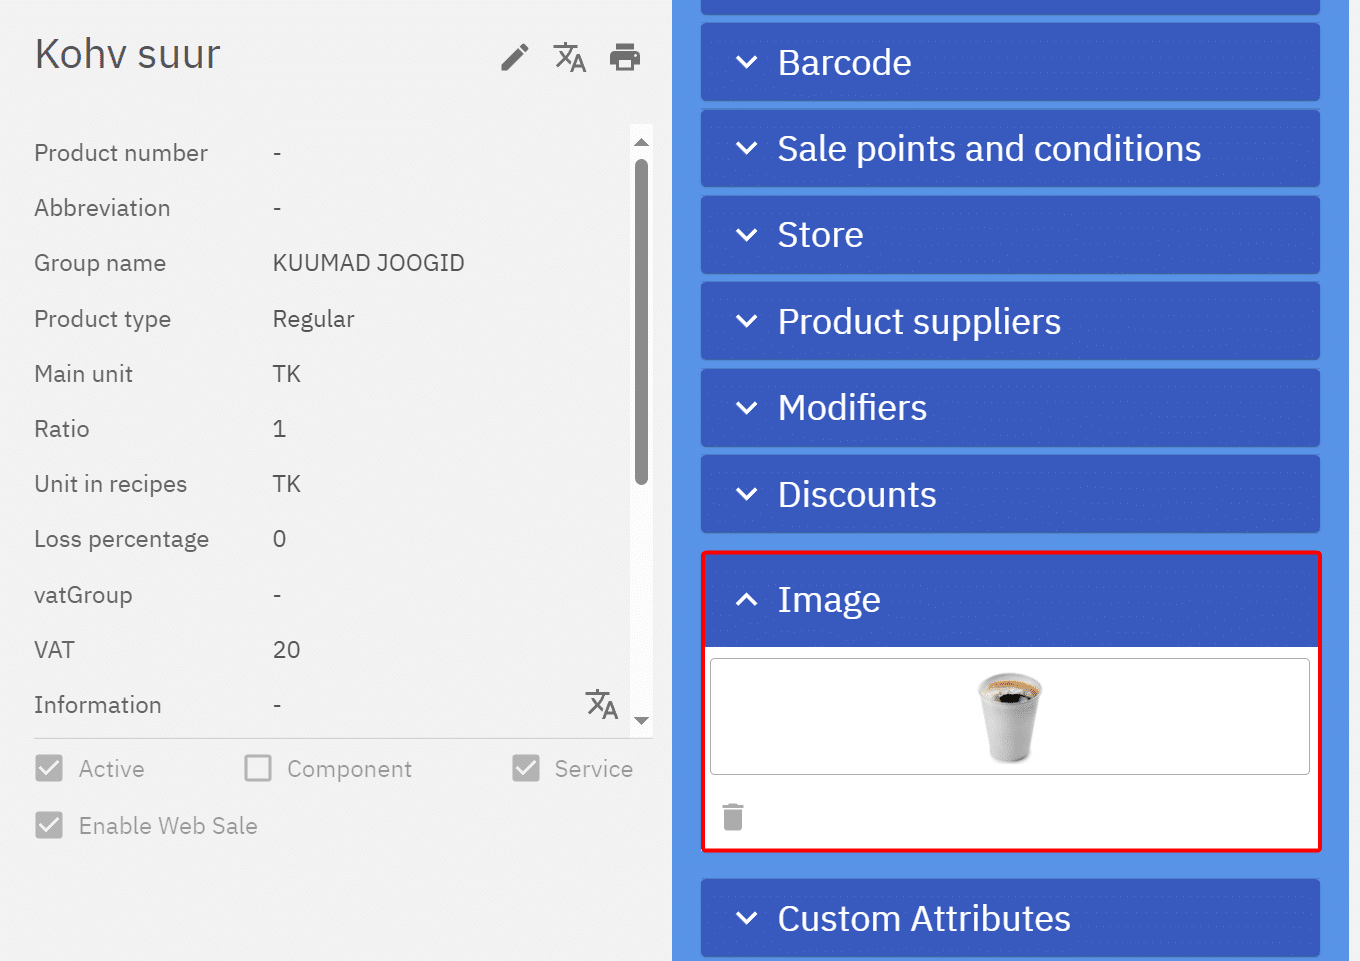The width and height of the screenshot is (1360, 961).
Task: Click the chevron icon beside Barcode
Action: (746, 63)
